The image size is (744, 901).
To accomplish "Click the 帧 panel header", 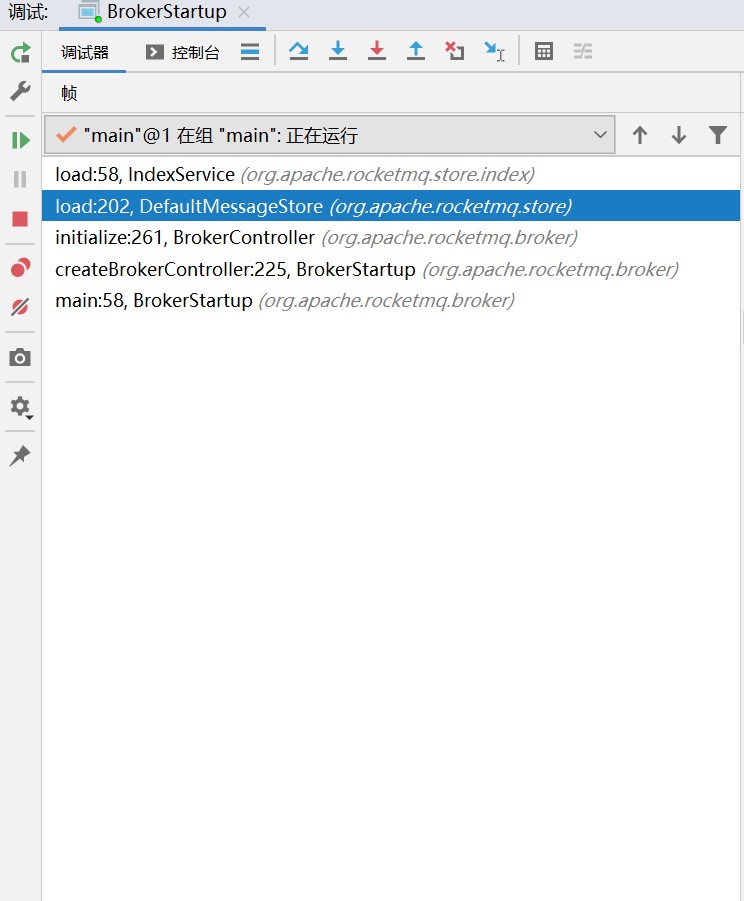I will [x=69, y=93].
